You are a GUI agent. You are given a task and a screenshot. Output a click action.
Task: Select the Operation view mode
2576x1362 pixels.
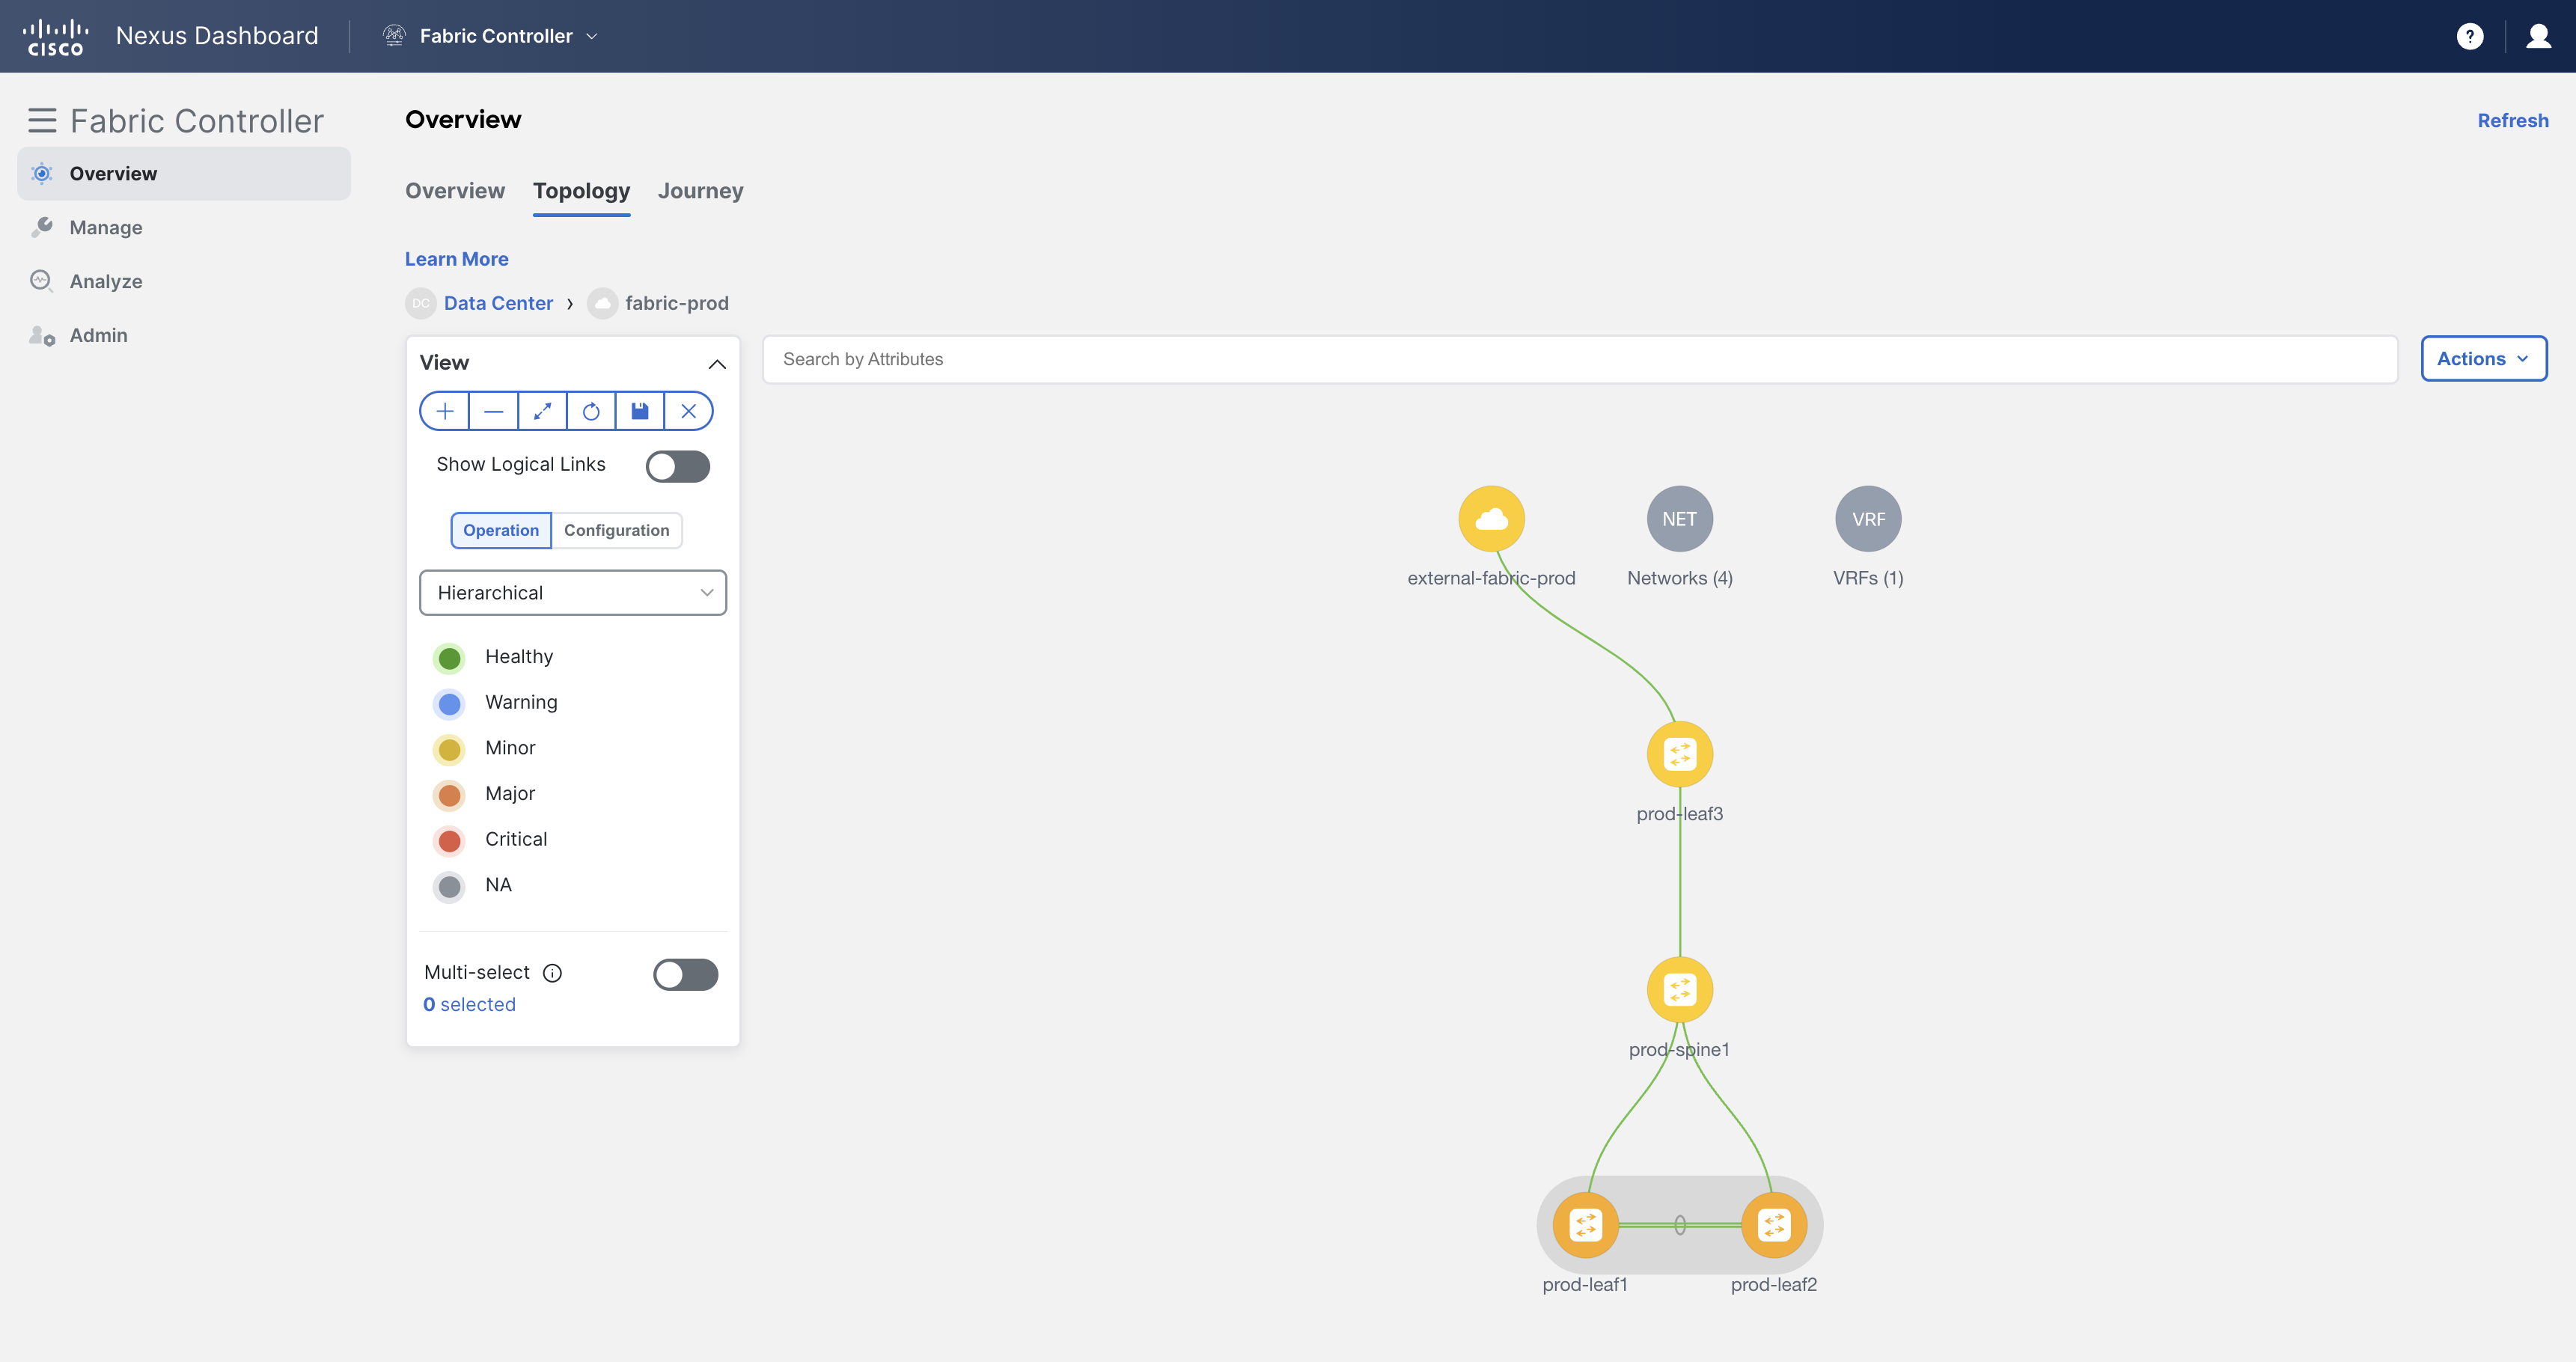coord(500,530)
